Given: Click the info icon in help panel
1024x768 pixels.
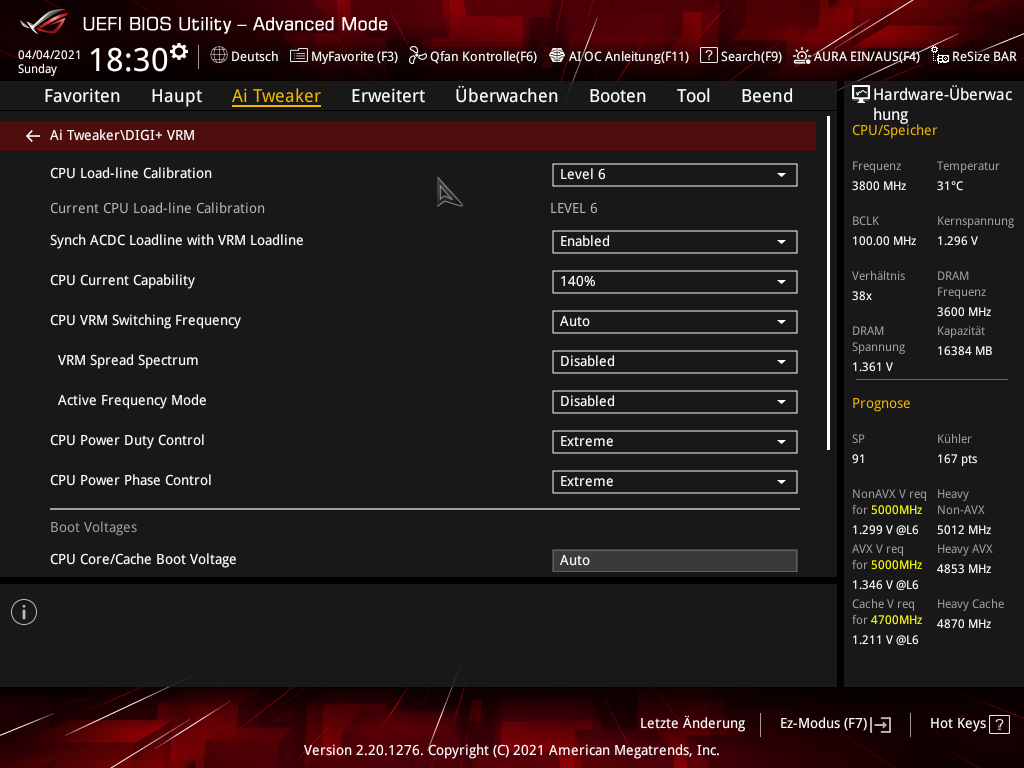Looking at the screenshot, I should [24, 613].
